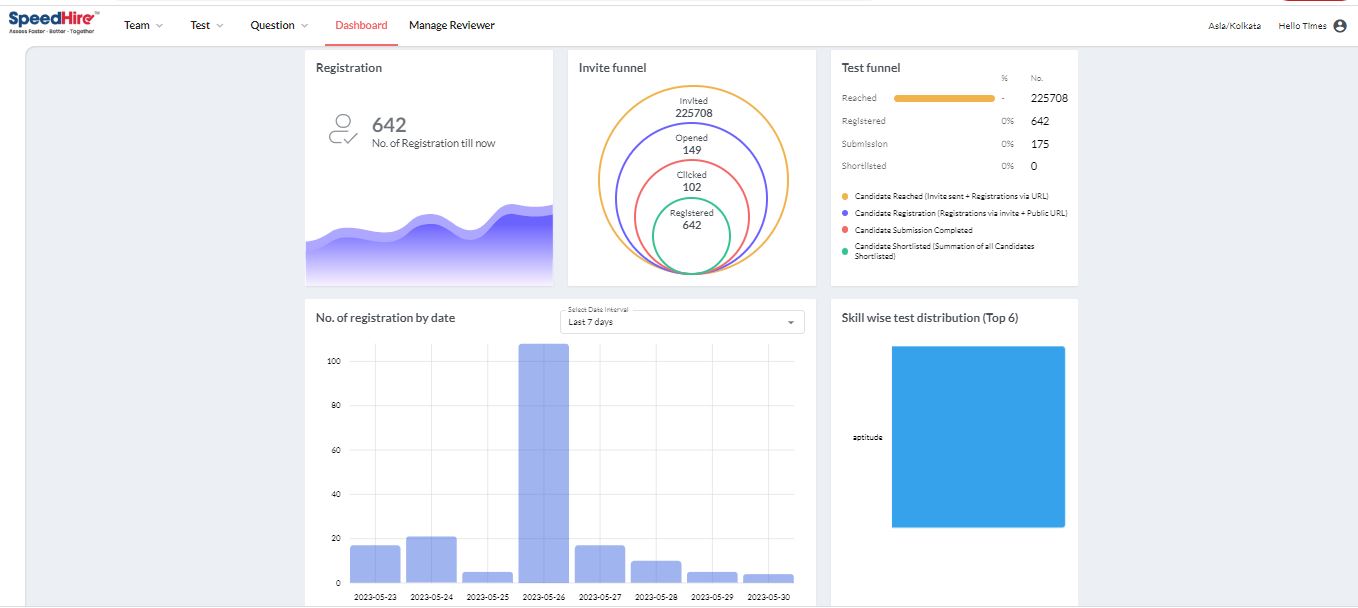
Task: Click the purple Candidate Registration legend dot
Action: coord(845,214)
